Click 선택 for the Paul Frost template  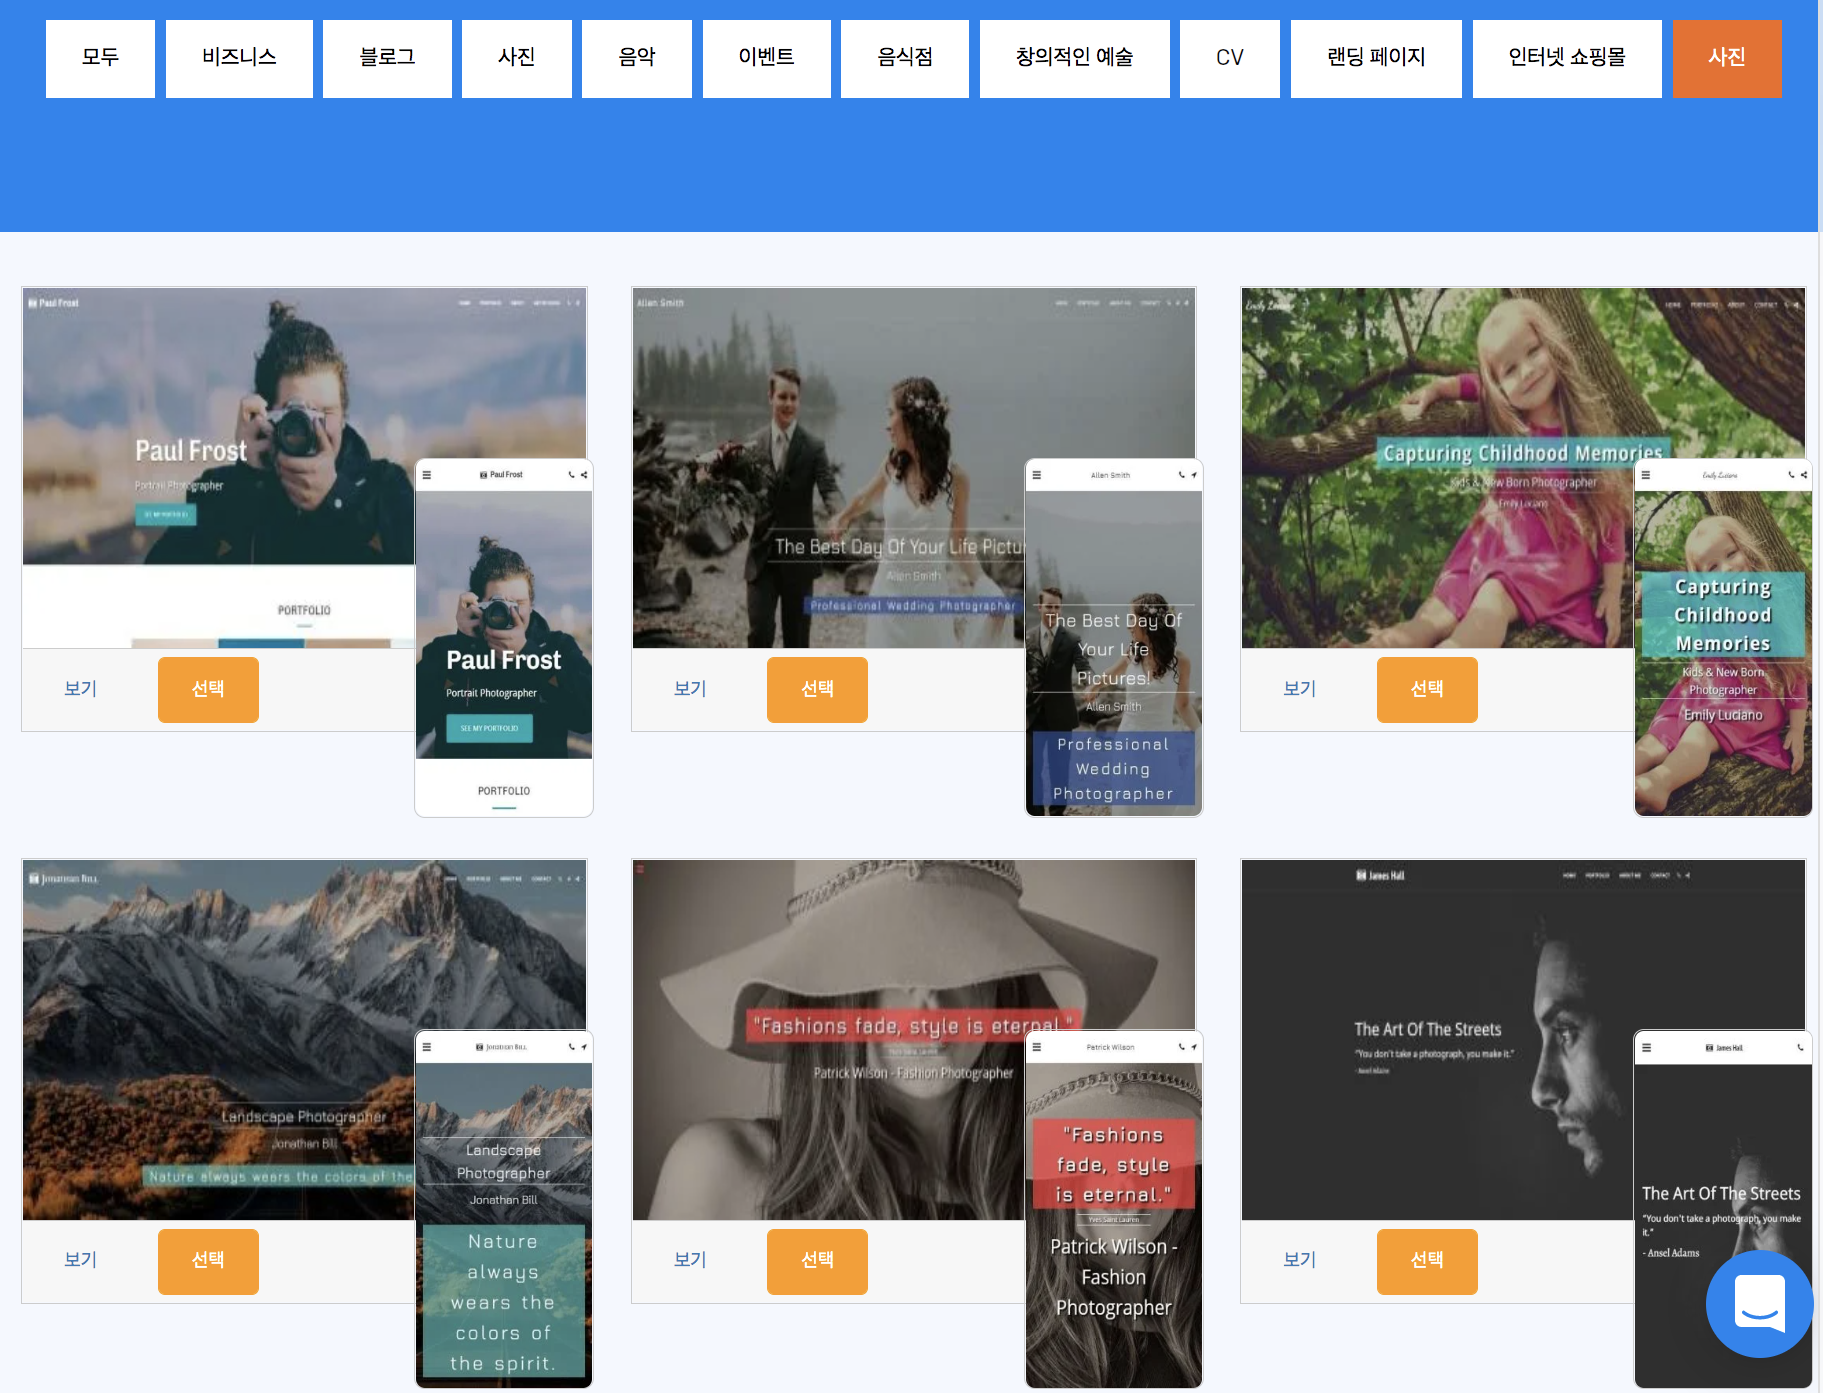(208, 689)
